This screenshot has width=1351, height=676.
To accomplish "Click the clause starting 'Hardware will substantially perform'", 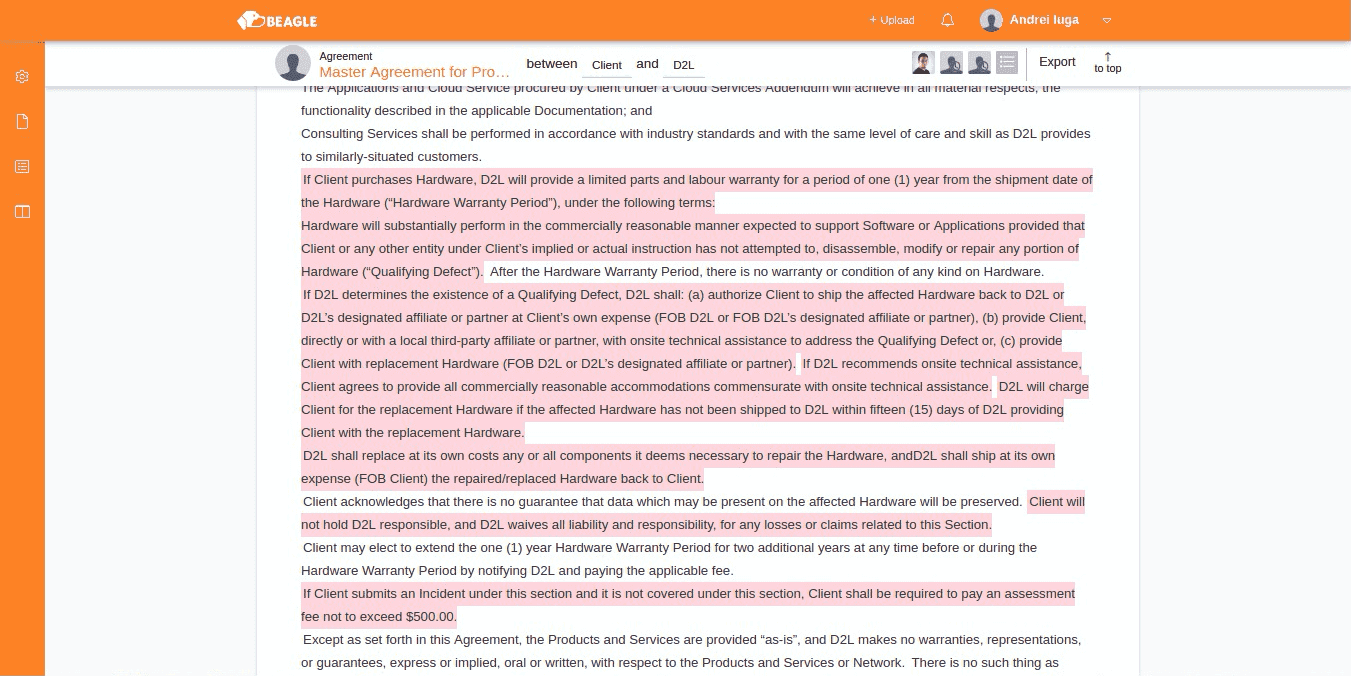I will 691,248.
